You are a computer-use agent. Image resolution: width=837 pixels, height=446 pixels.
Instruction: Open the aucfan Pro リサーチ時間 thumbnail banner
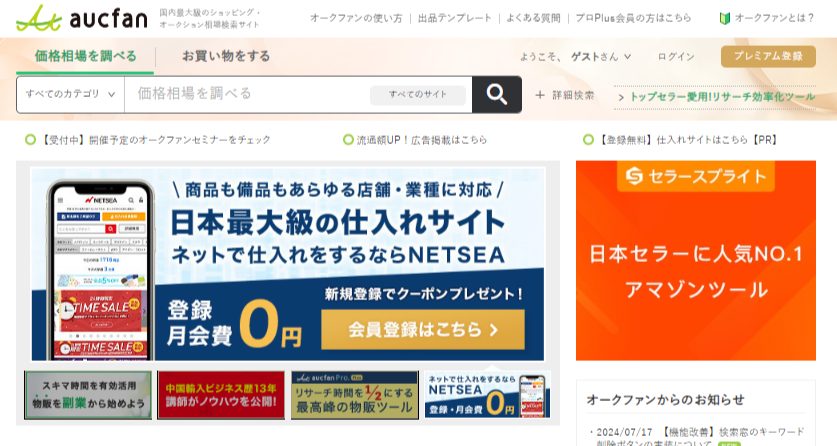pyautogui.click(x=354, y=395)
